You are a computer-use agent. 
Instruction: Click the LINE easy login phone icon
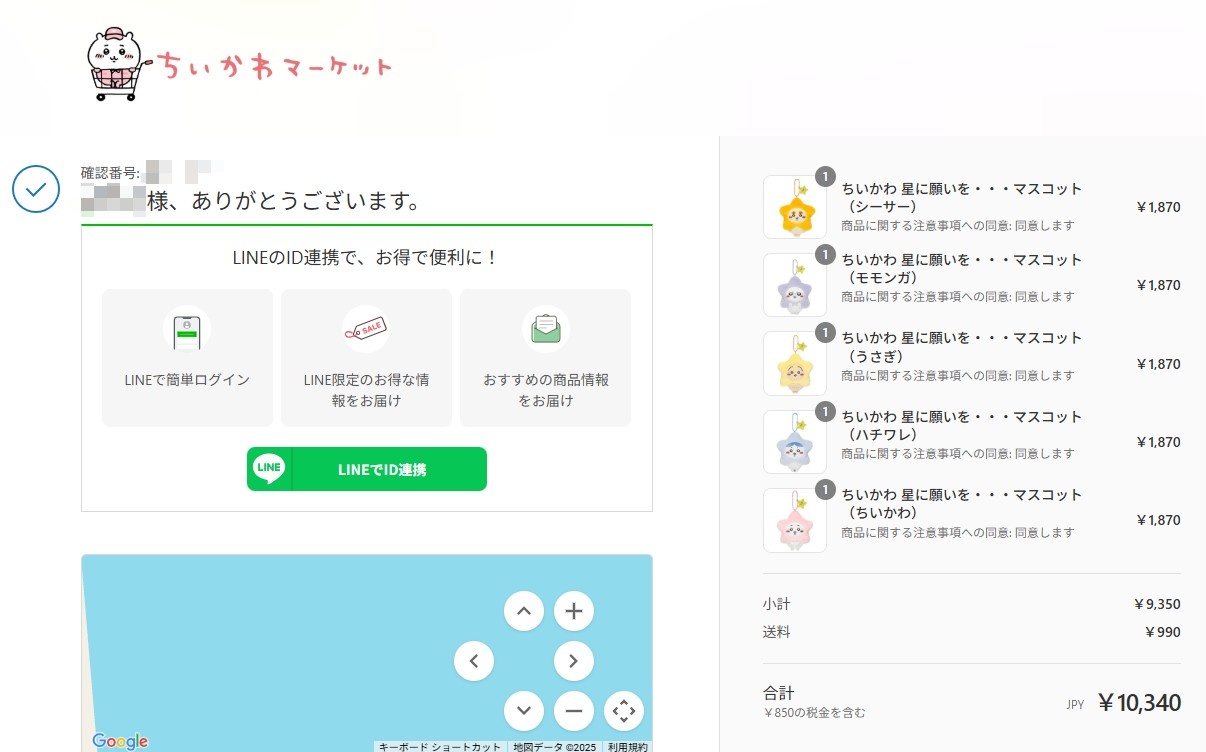187,329
